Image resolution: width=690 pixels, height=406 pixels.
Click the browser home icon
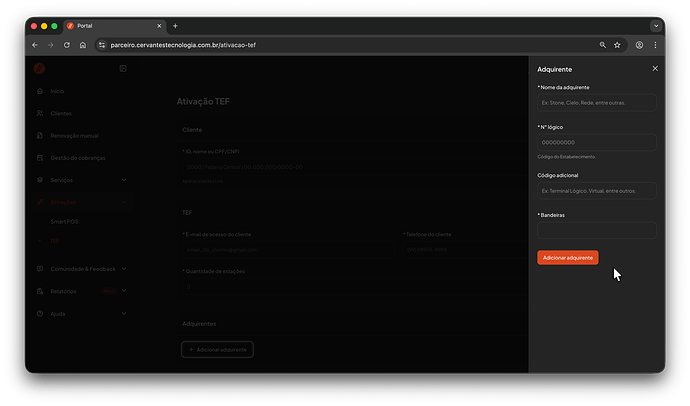tap(83, 45)
